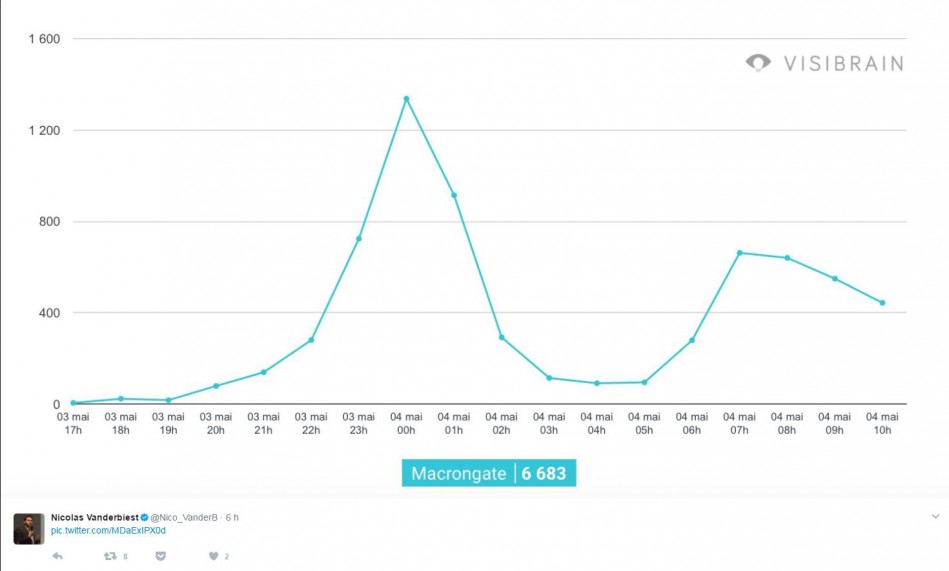Select the data point at 04 mai 01h
This screenshot has height=571, width=949.
click(454, 195)
